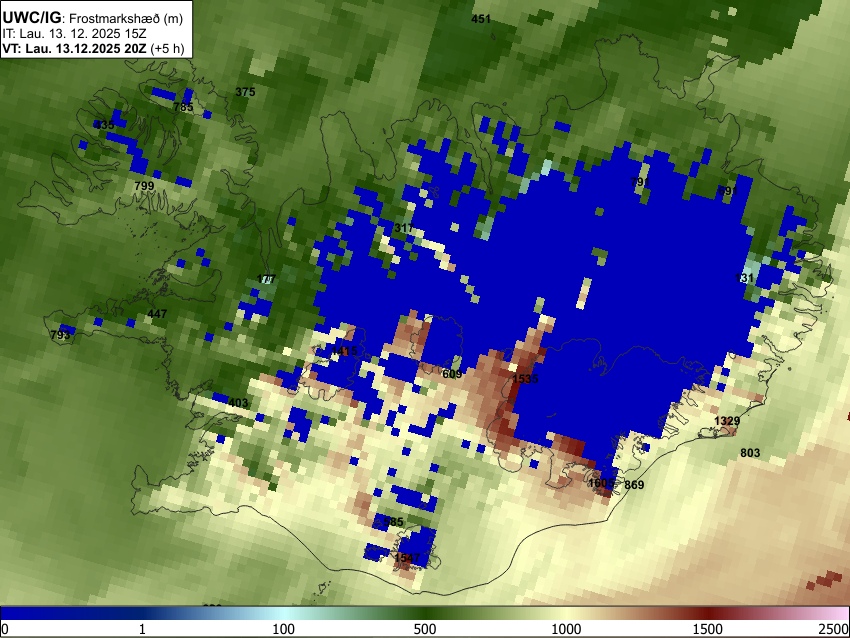Screen dimensions: 850x638
Task: Click the 803 value label off the coast
Action: coord(750,453)
